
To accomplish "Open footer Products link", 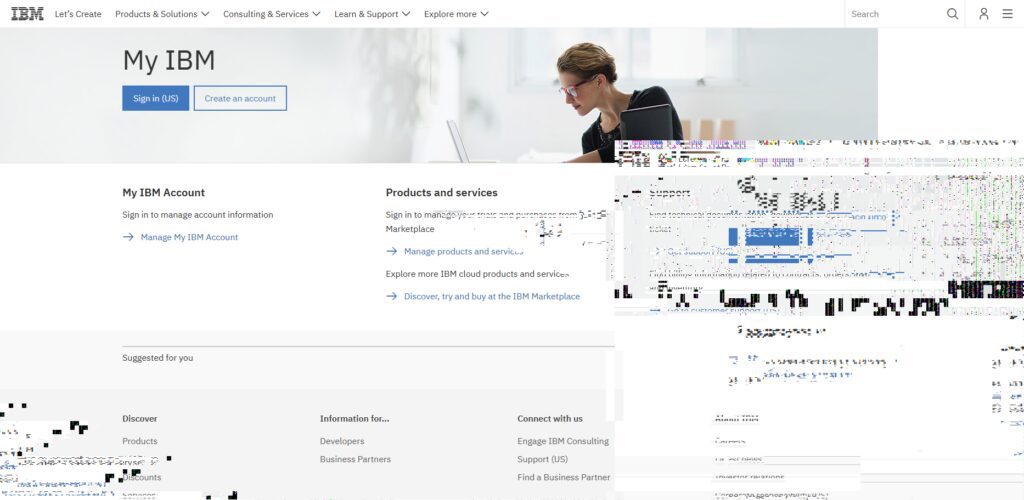I will [x=140, y=441].
